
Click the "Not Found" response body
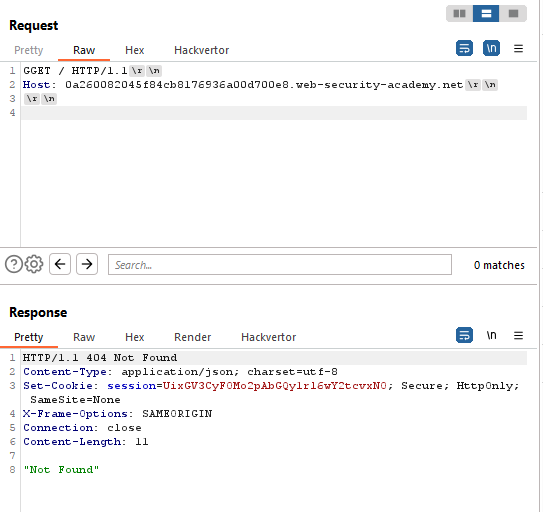click(61, 469)
